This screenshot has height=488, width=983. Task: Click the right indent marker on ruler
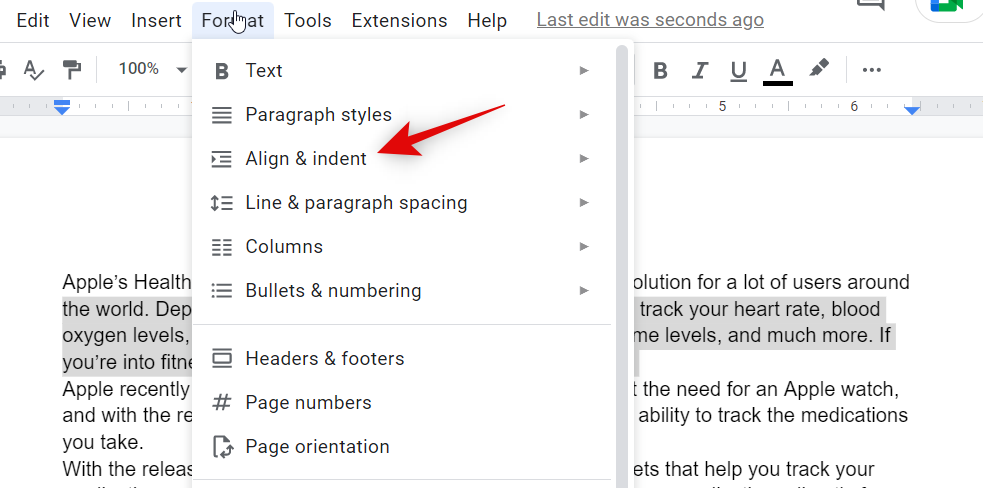click(911, 109)
